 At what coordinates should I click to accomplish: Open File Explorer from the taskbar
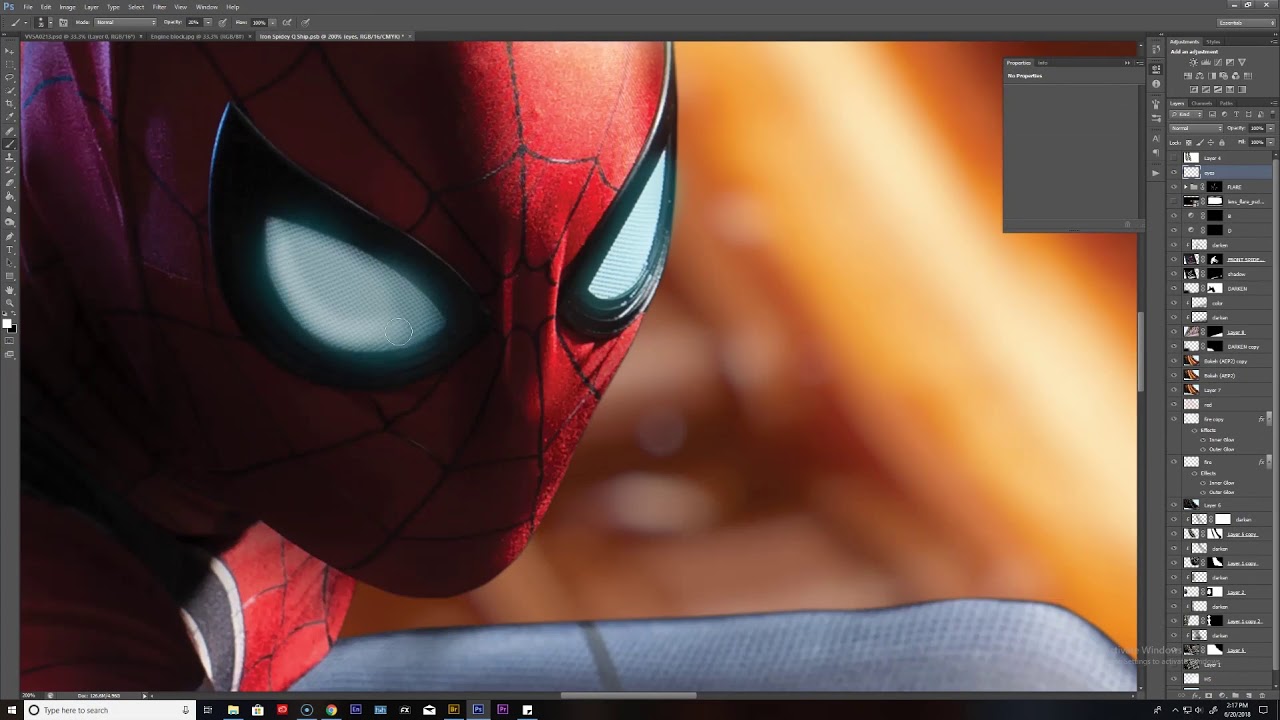coord(233,710)
